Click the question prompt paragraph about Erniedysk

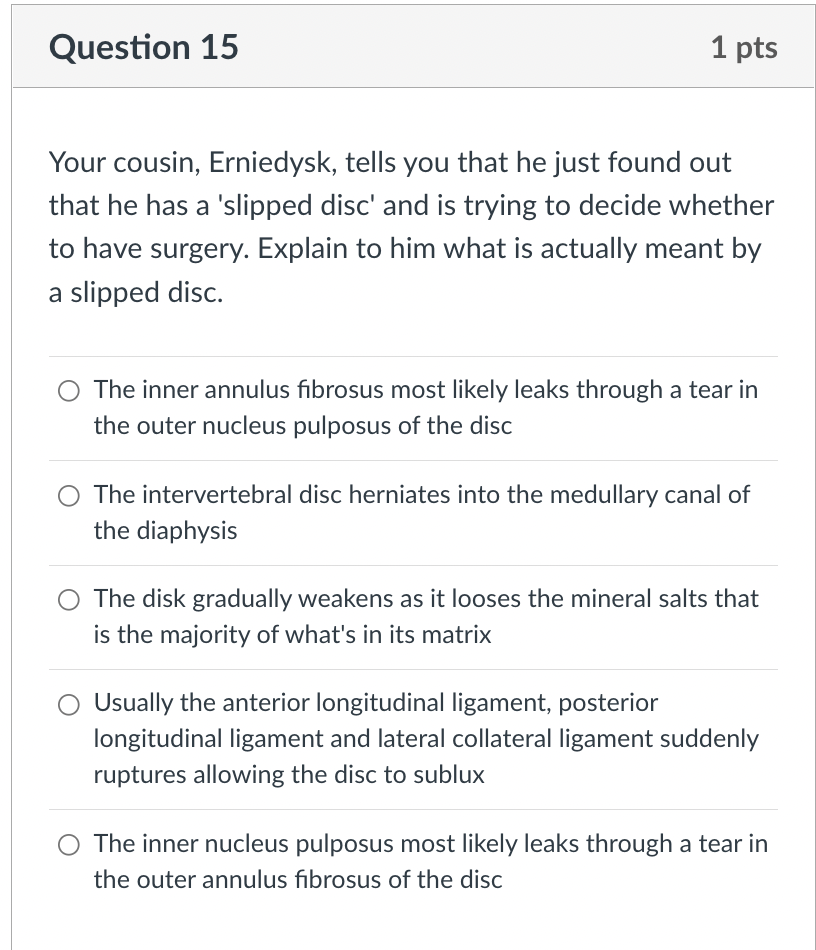point(411,227)
